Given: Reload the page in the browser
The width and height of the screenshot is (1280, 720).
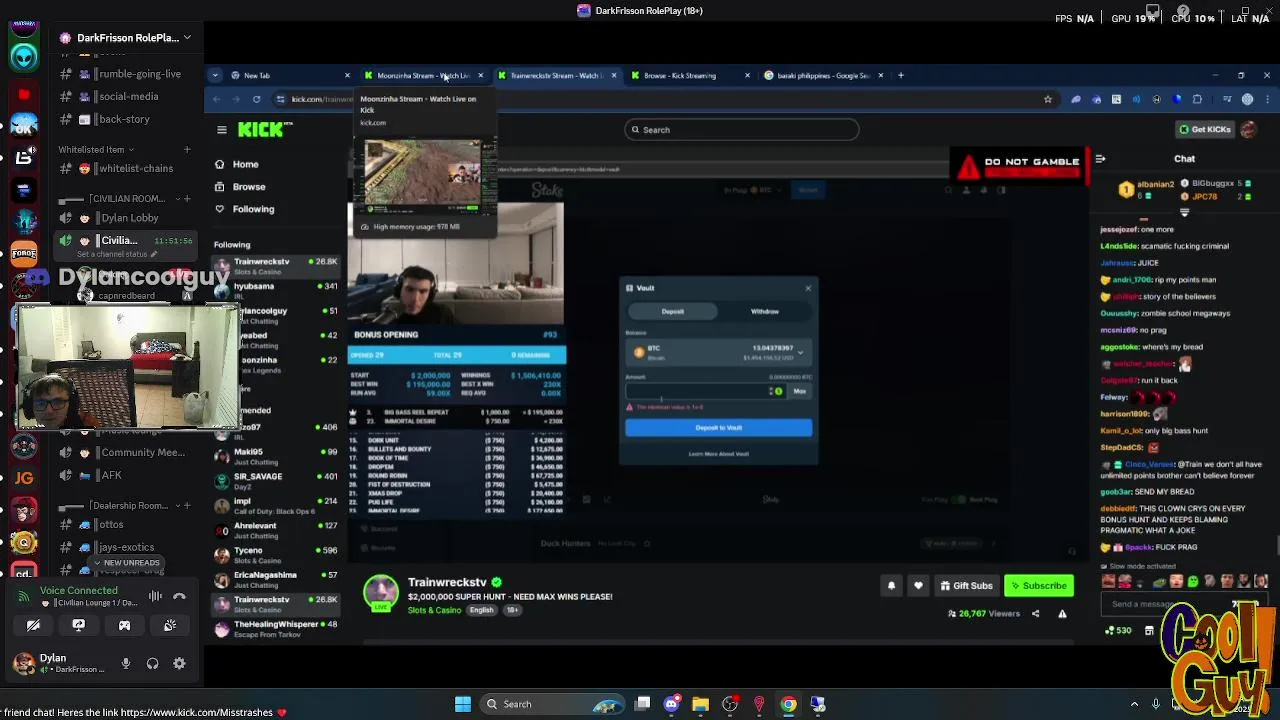Looking at the screenshot, I should click(257, 99).
